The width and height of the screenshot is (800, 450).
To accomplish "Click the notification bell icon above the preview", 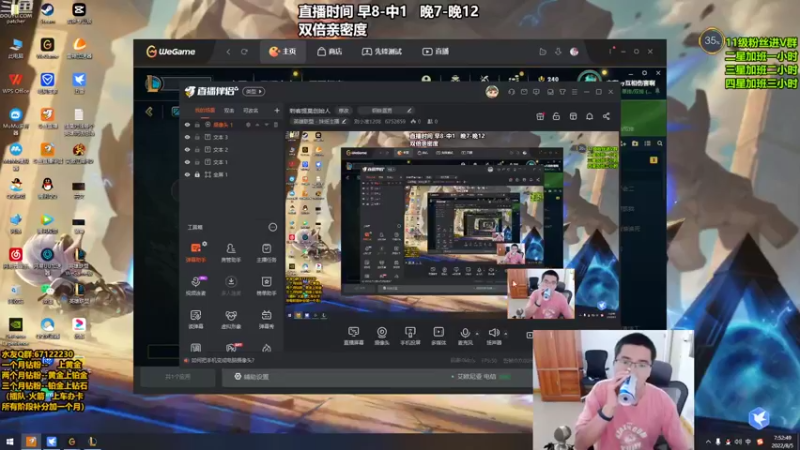I will (x=589, y=116).
